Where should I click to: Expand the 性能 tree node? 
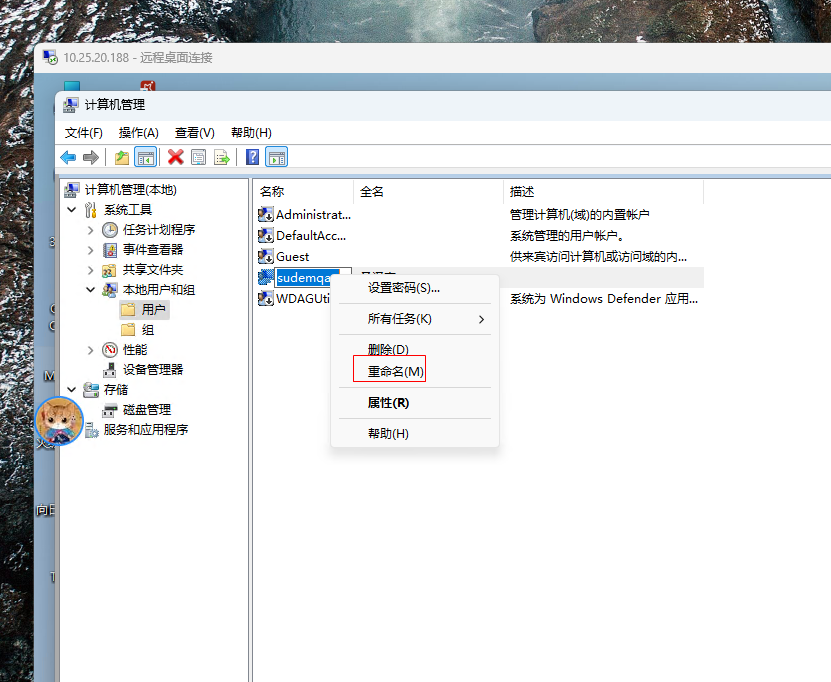91,350
